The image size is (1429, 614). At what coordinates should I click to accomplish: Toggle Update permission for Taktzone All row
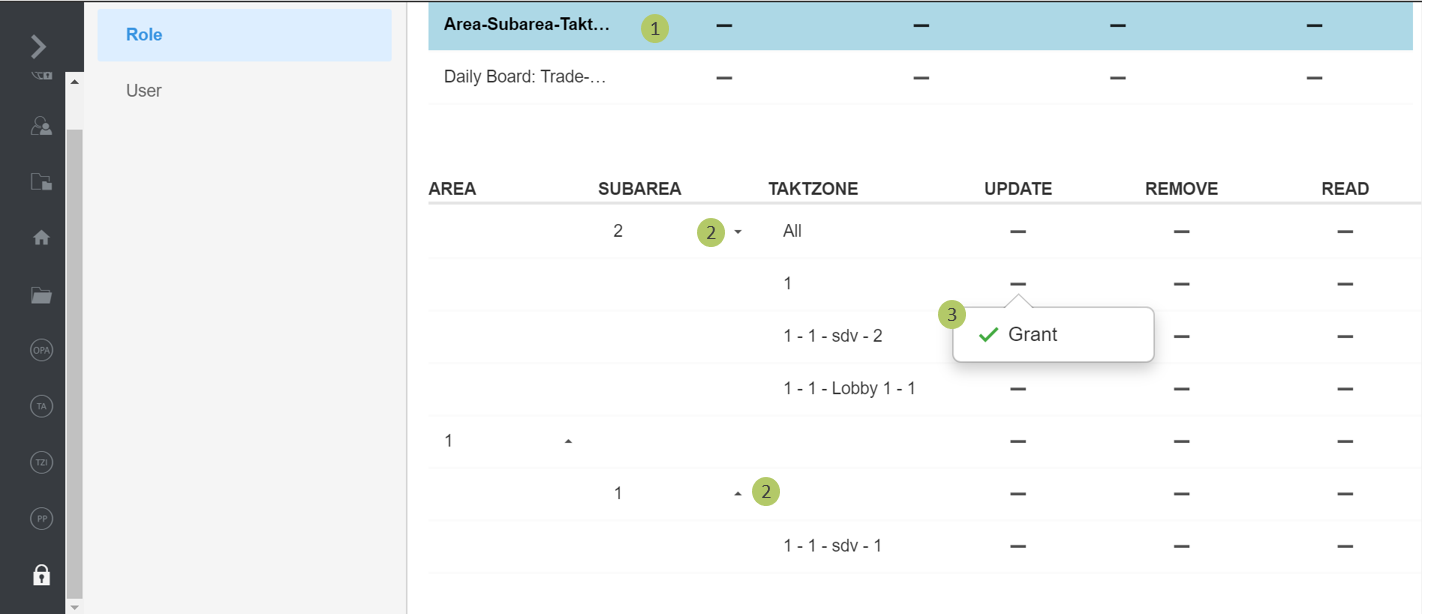point(1018,232)
